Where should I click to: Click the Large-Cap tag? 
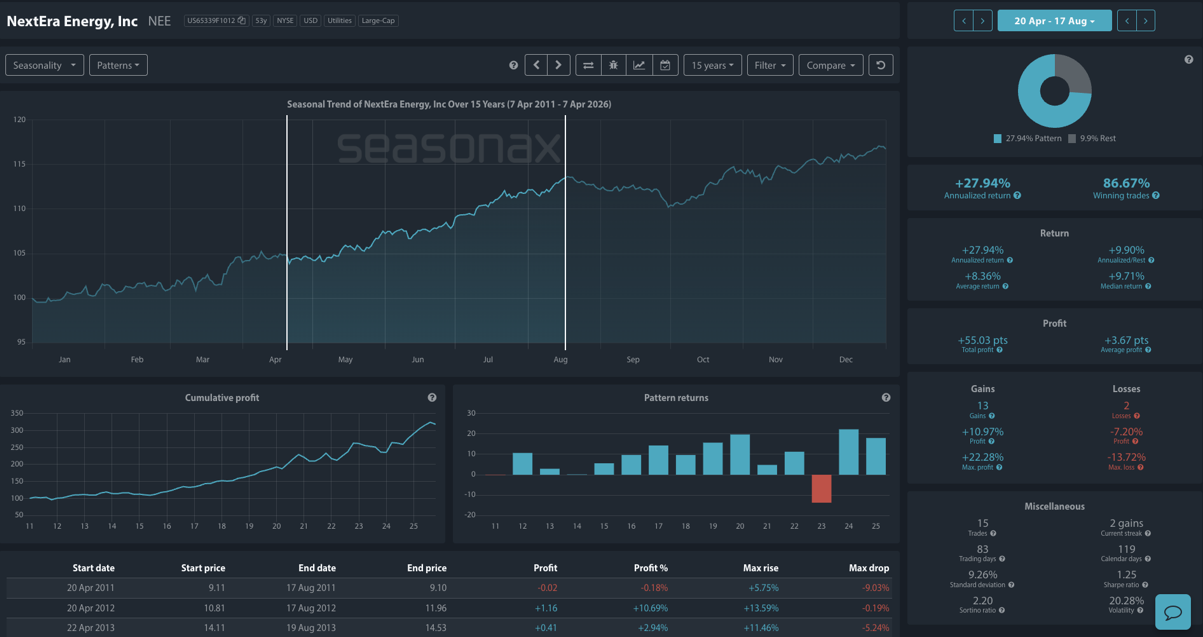pos(379,20)
